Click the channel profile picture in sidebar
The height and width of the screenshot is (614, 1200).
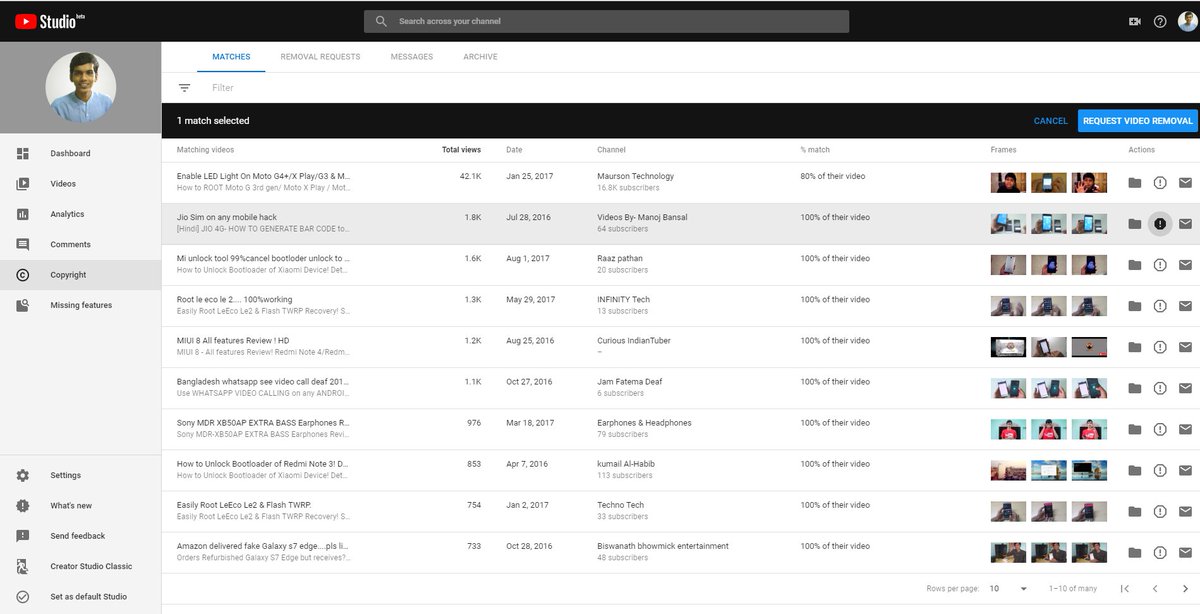[80, 87]
